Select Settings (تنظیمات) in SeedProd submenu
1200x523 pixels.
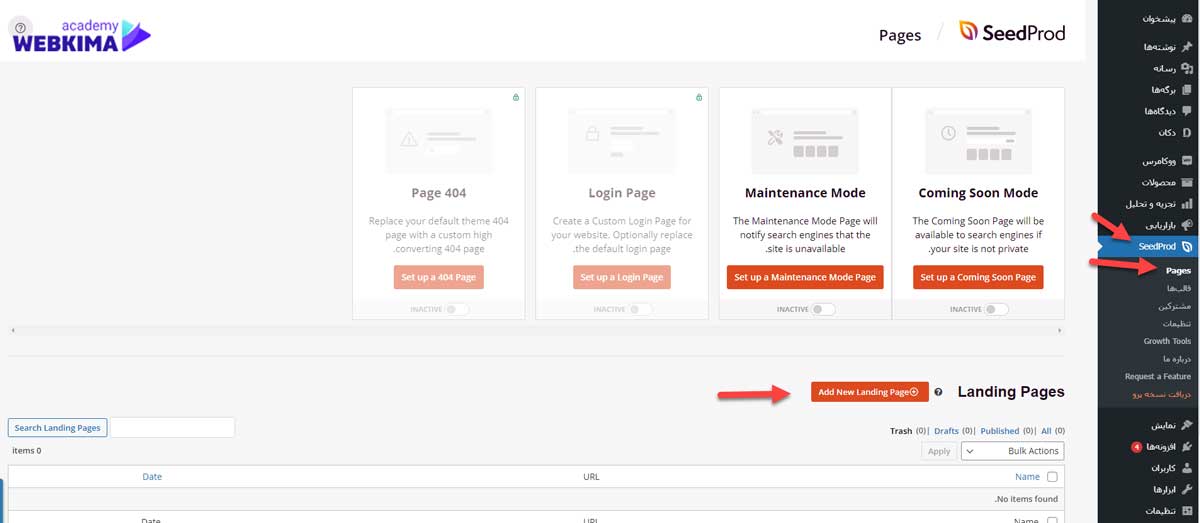pos(1177,324)
